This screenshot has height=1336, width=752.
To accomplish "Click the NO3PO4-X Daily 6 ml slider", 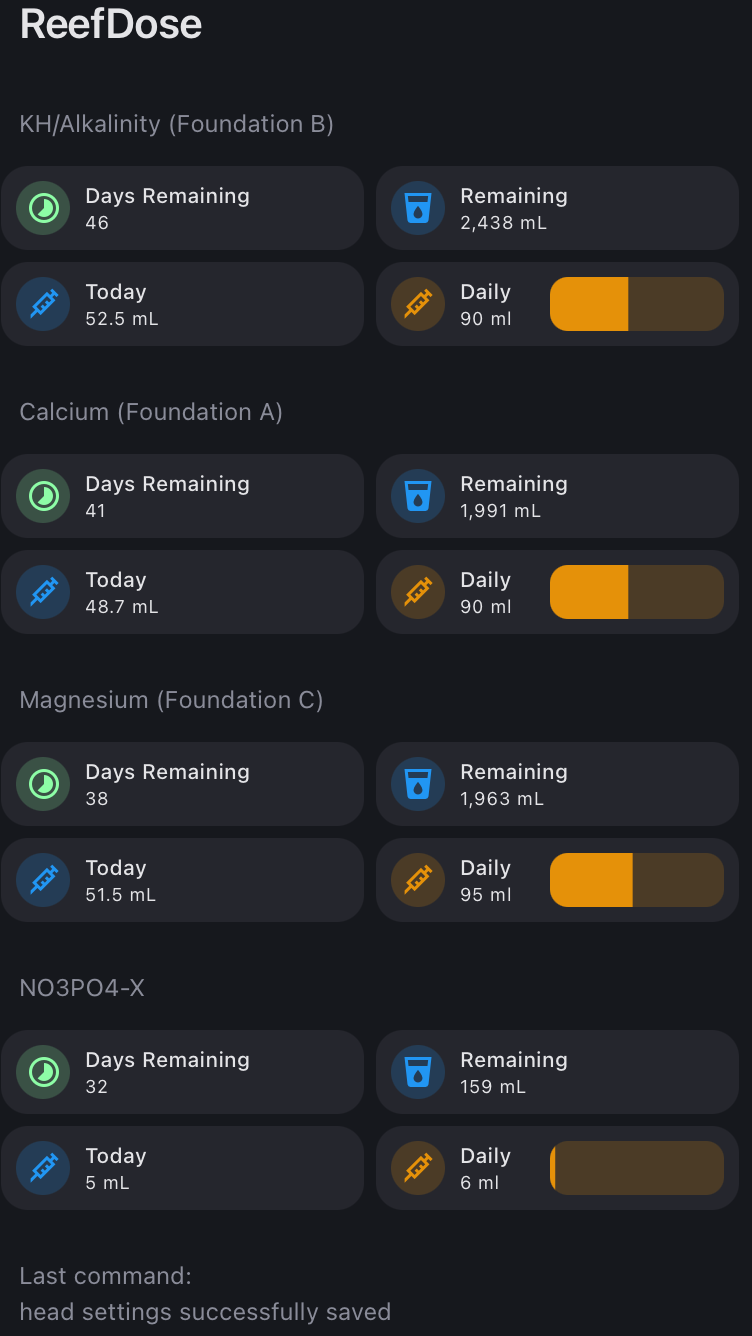I will pyautogui.click(x=637, y=1168).
